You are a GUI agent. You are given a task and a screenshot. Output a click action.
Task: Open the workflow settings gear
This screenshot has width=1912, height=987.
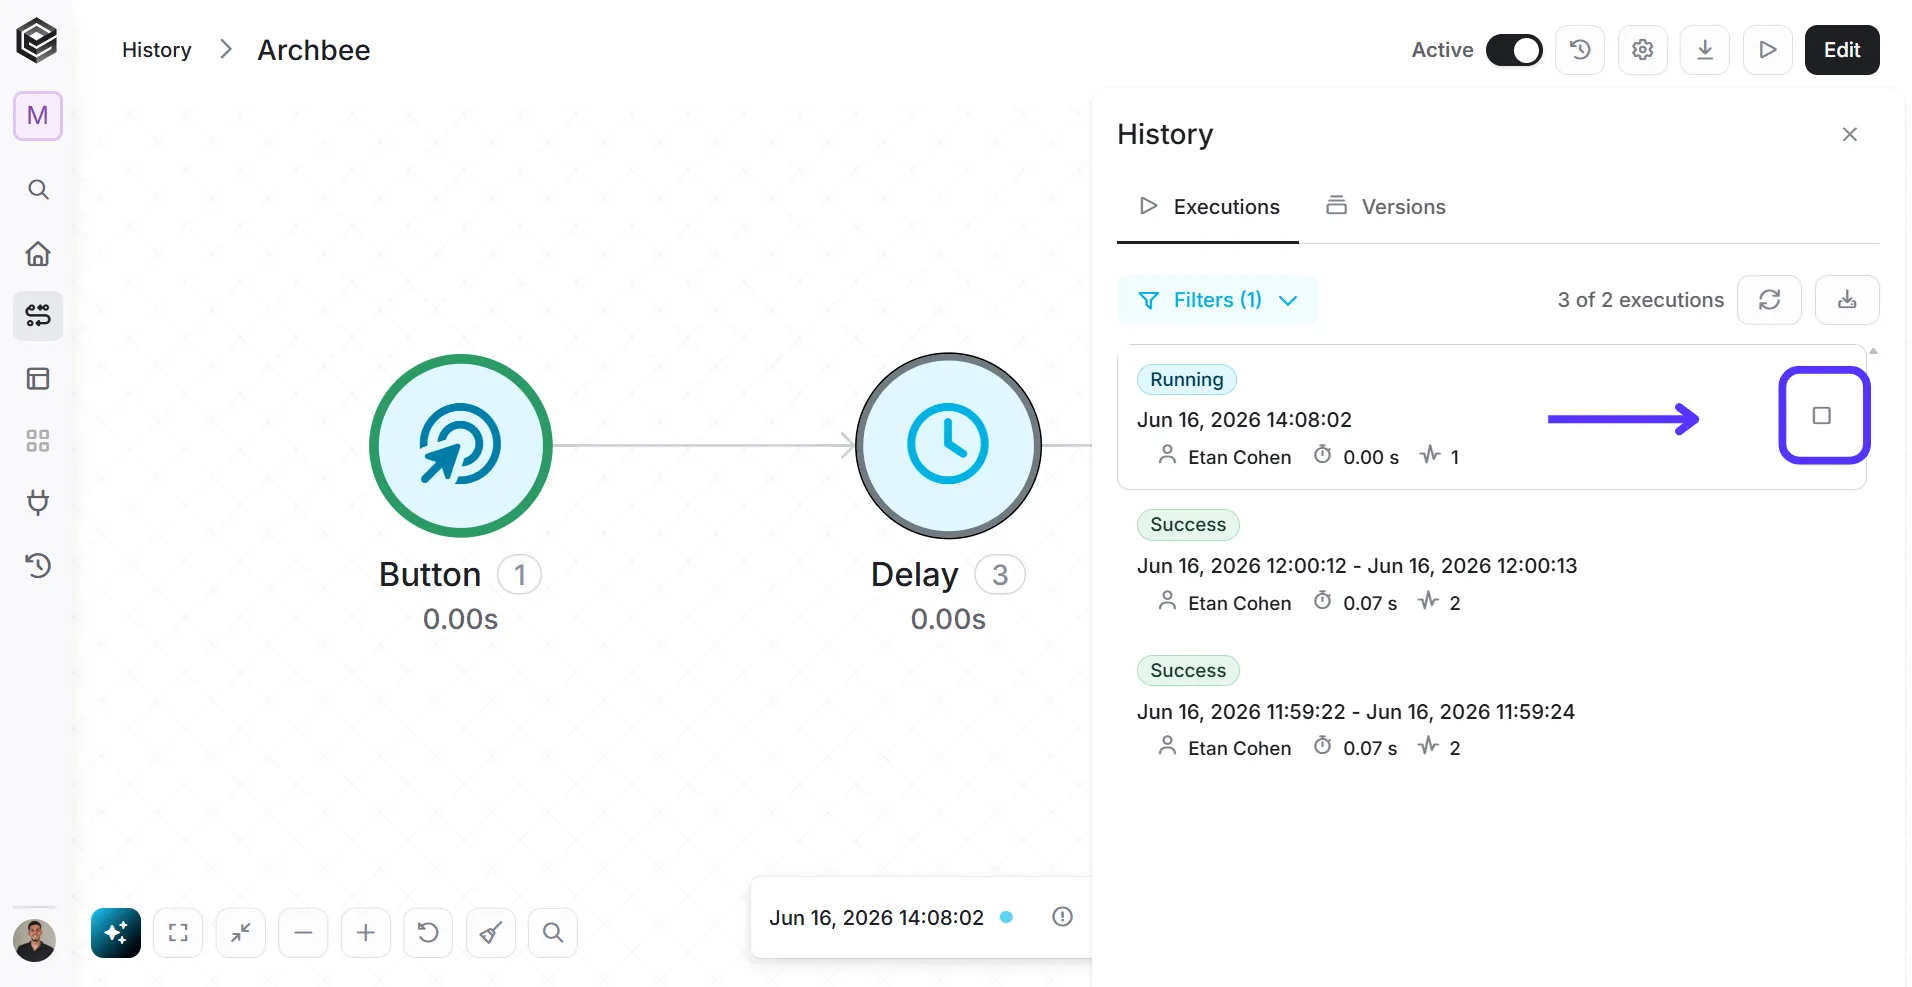(x=1643, y=50)
